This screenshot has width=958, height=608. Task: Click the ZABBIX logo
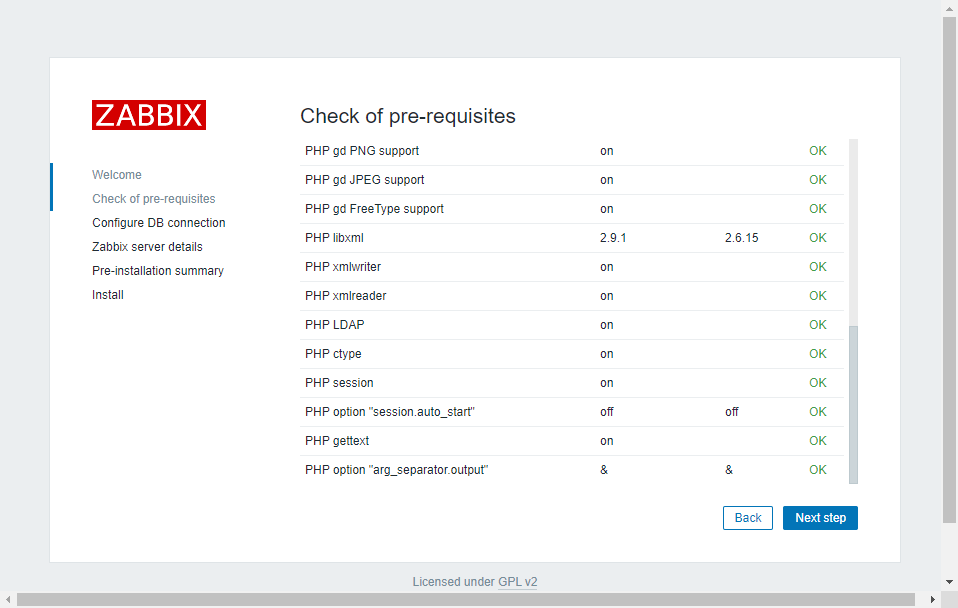pos(149,115)
